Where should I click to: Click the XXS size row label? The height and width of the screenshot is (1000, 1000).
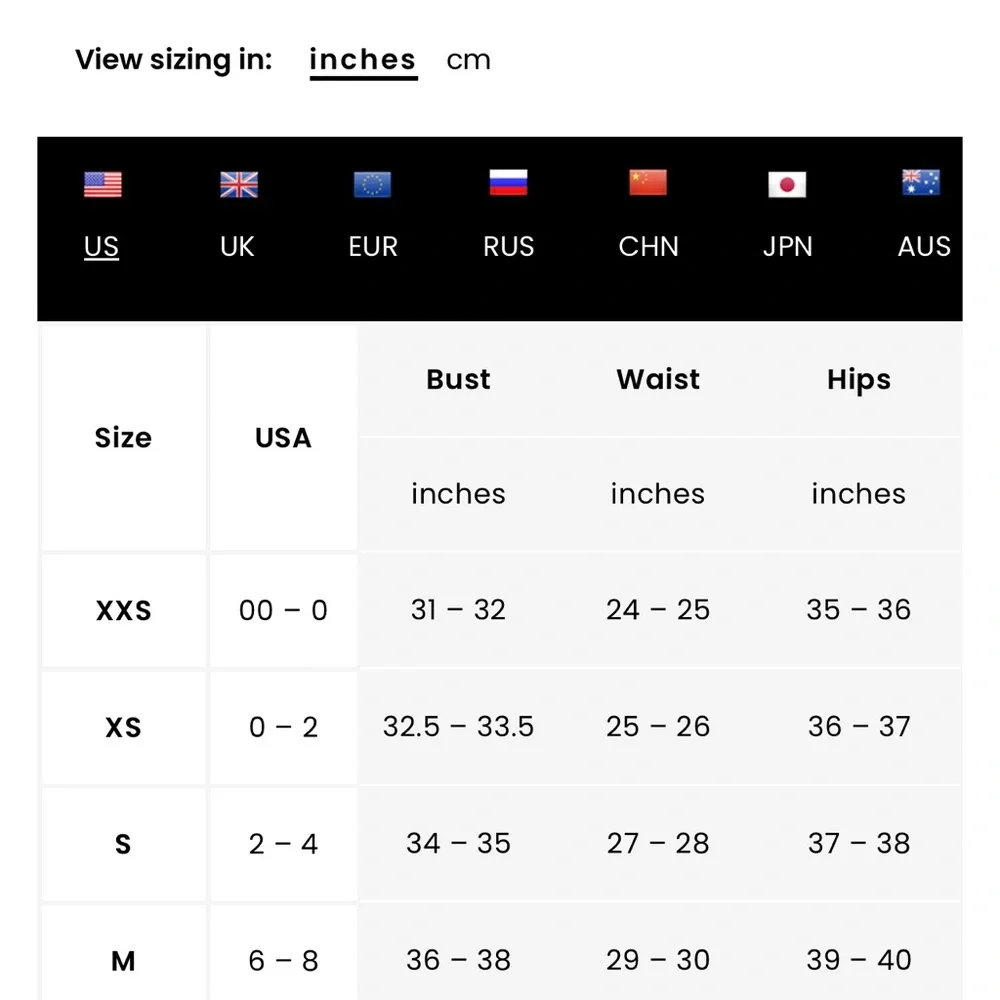[x=123, y=610]
